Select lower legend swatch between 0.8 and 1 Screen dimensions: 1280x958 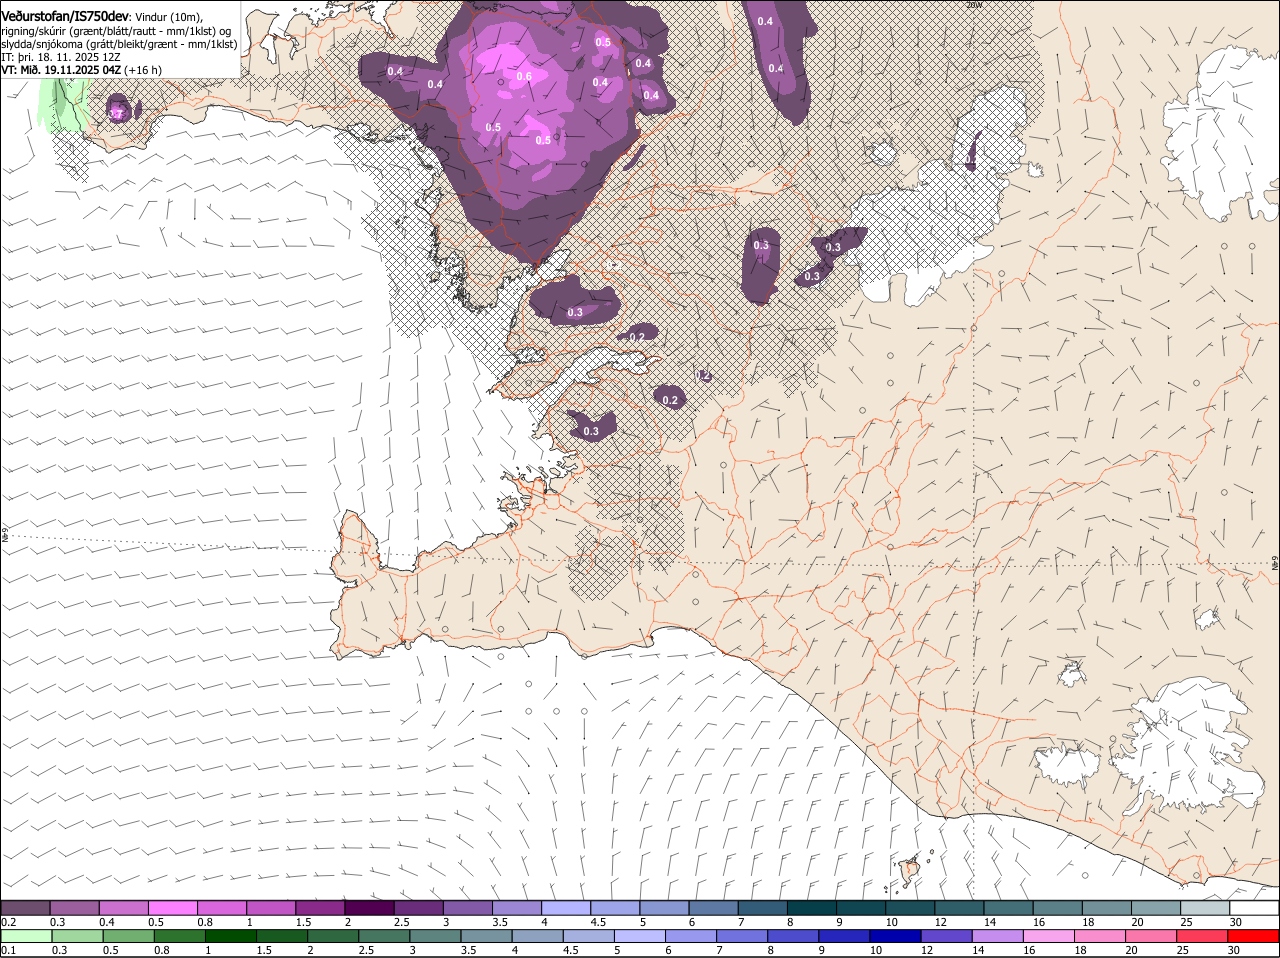179,936
